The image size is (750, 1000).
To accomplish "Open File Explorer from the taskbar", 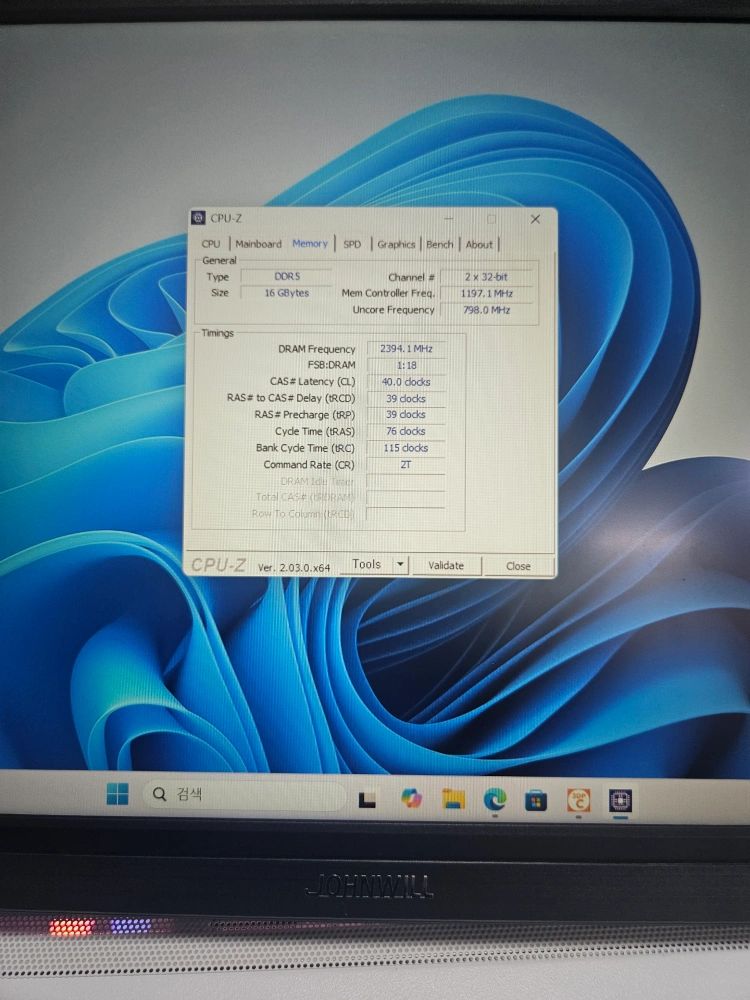I will [453, 798].
